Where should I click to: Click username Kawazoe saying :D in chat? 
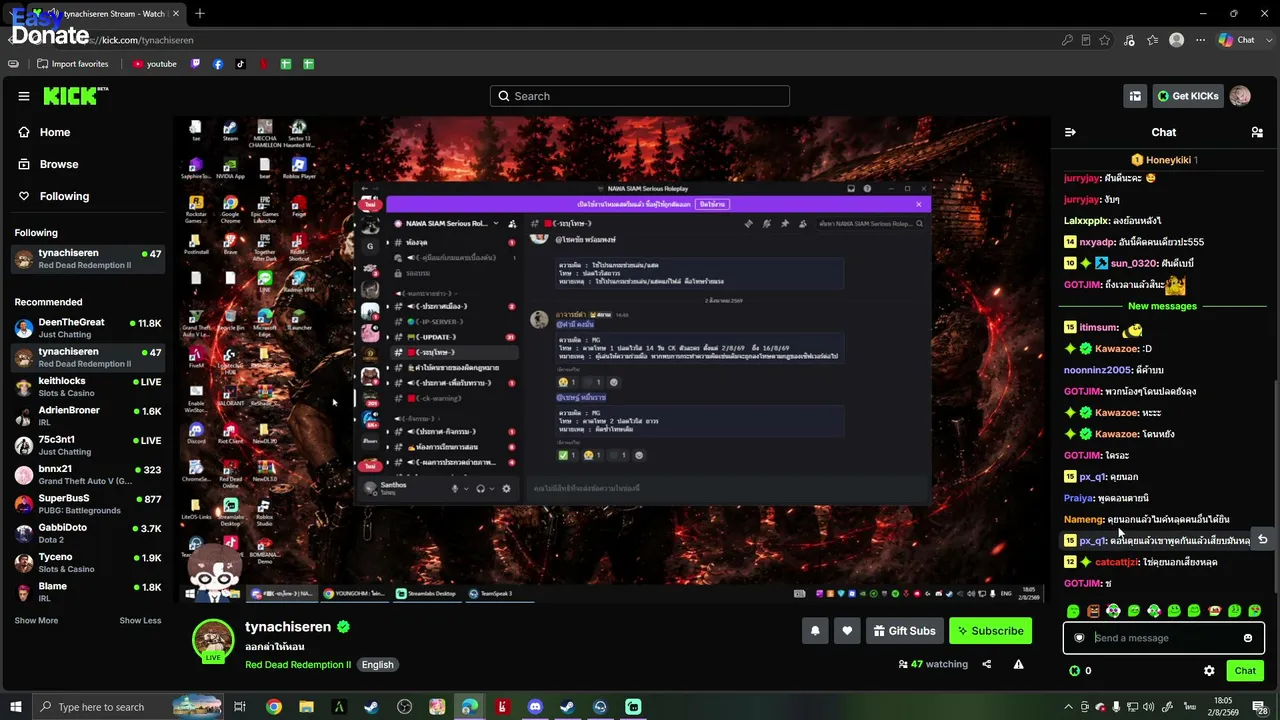(x=1117, y=349)
